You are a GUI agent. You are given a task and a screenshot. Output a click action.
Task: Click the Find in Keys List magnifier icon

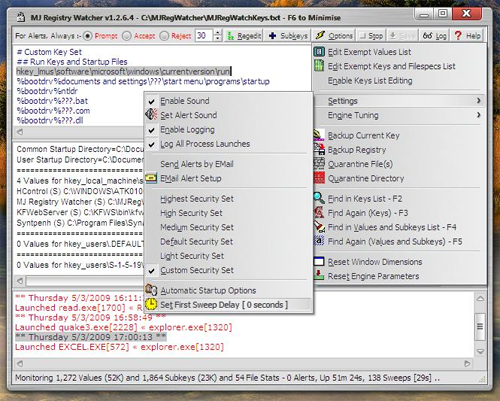(x=319, y=198)
